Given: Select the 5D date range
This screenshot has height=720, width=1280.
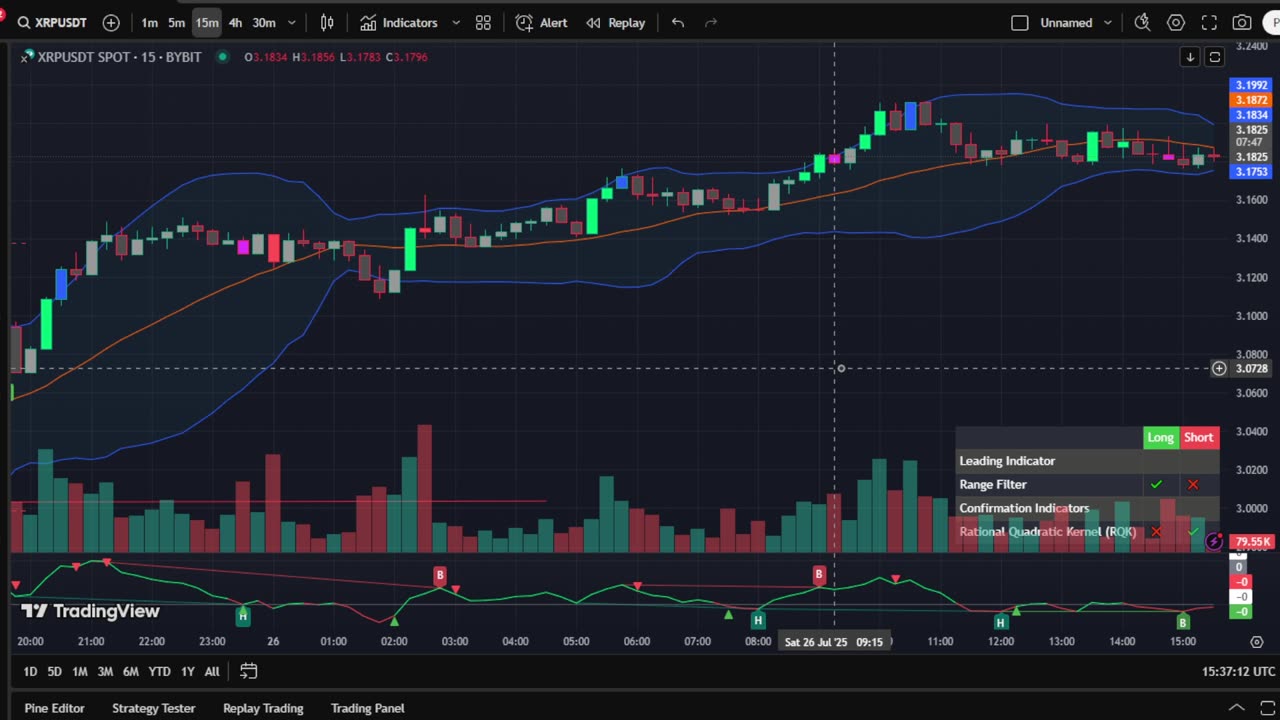Looking at the screenshot, I should (54, 671).
